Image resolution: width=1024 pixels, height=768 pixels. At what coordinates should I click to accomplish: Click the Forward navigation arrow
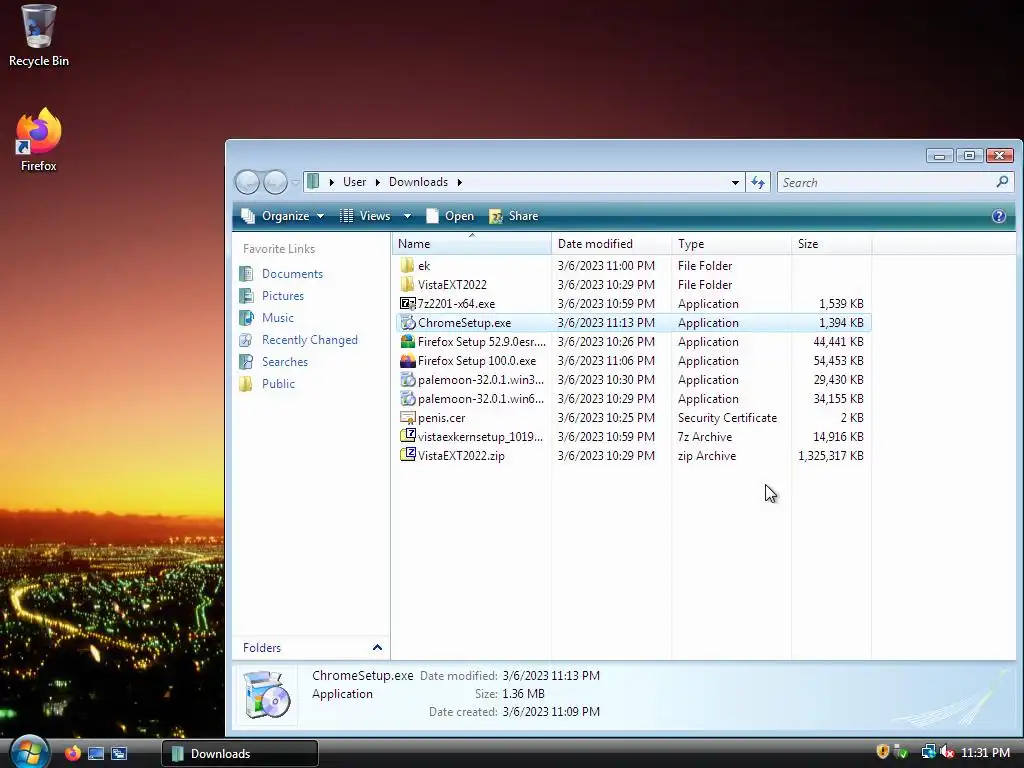[275, 182]
